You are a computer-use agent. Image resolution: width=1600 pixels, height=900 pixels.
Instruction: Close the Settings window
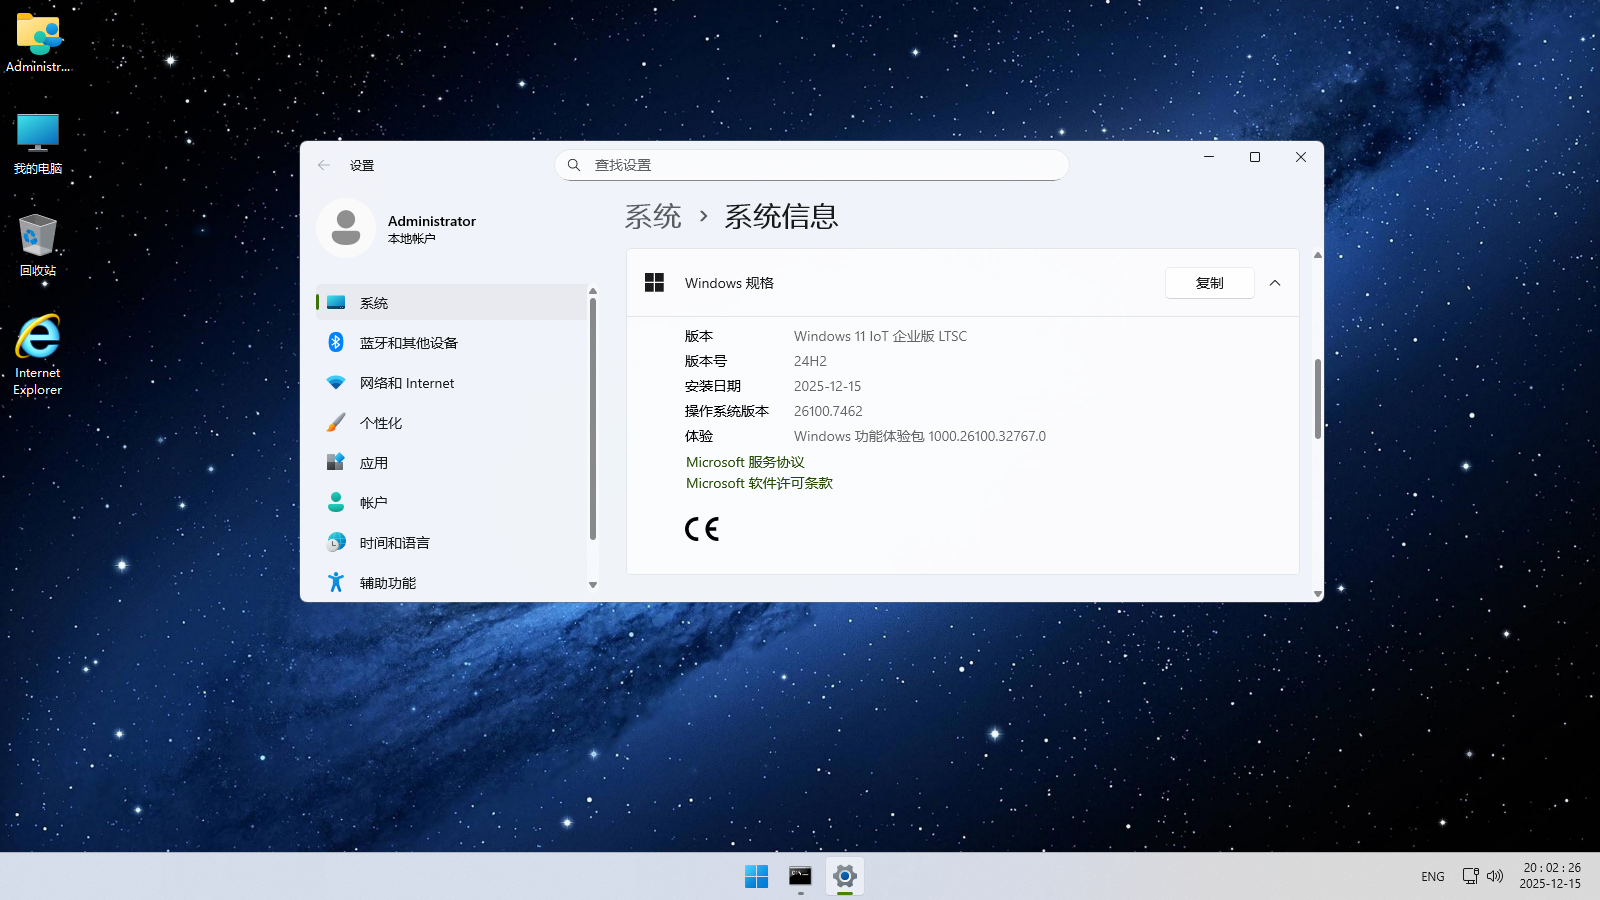[x=1301, y=157]
